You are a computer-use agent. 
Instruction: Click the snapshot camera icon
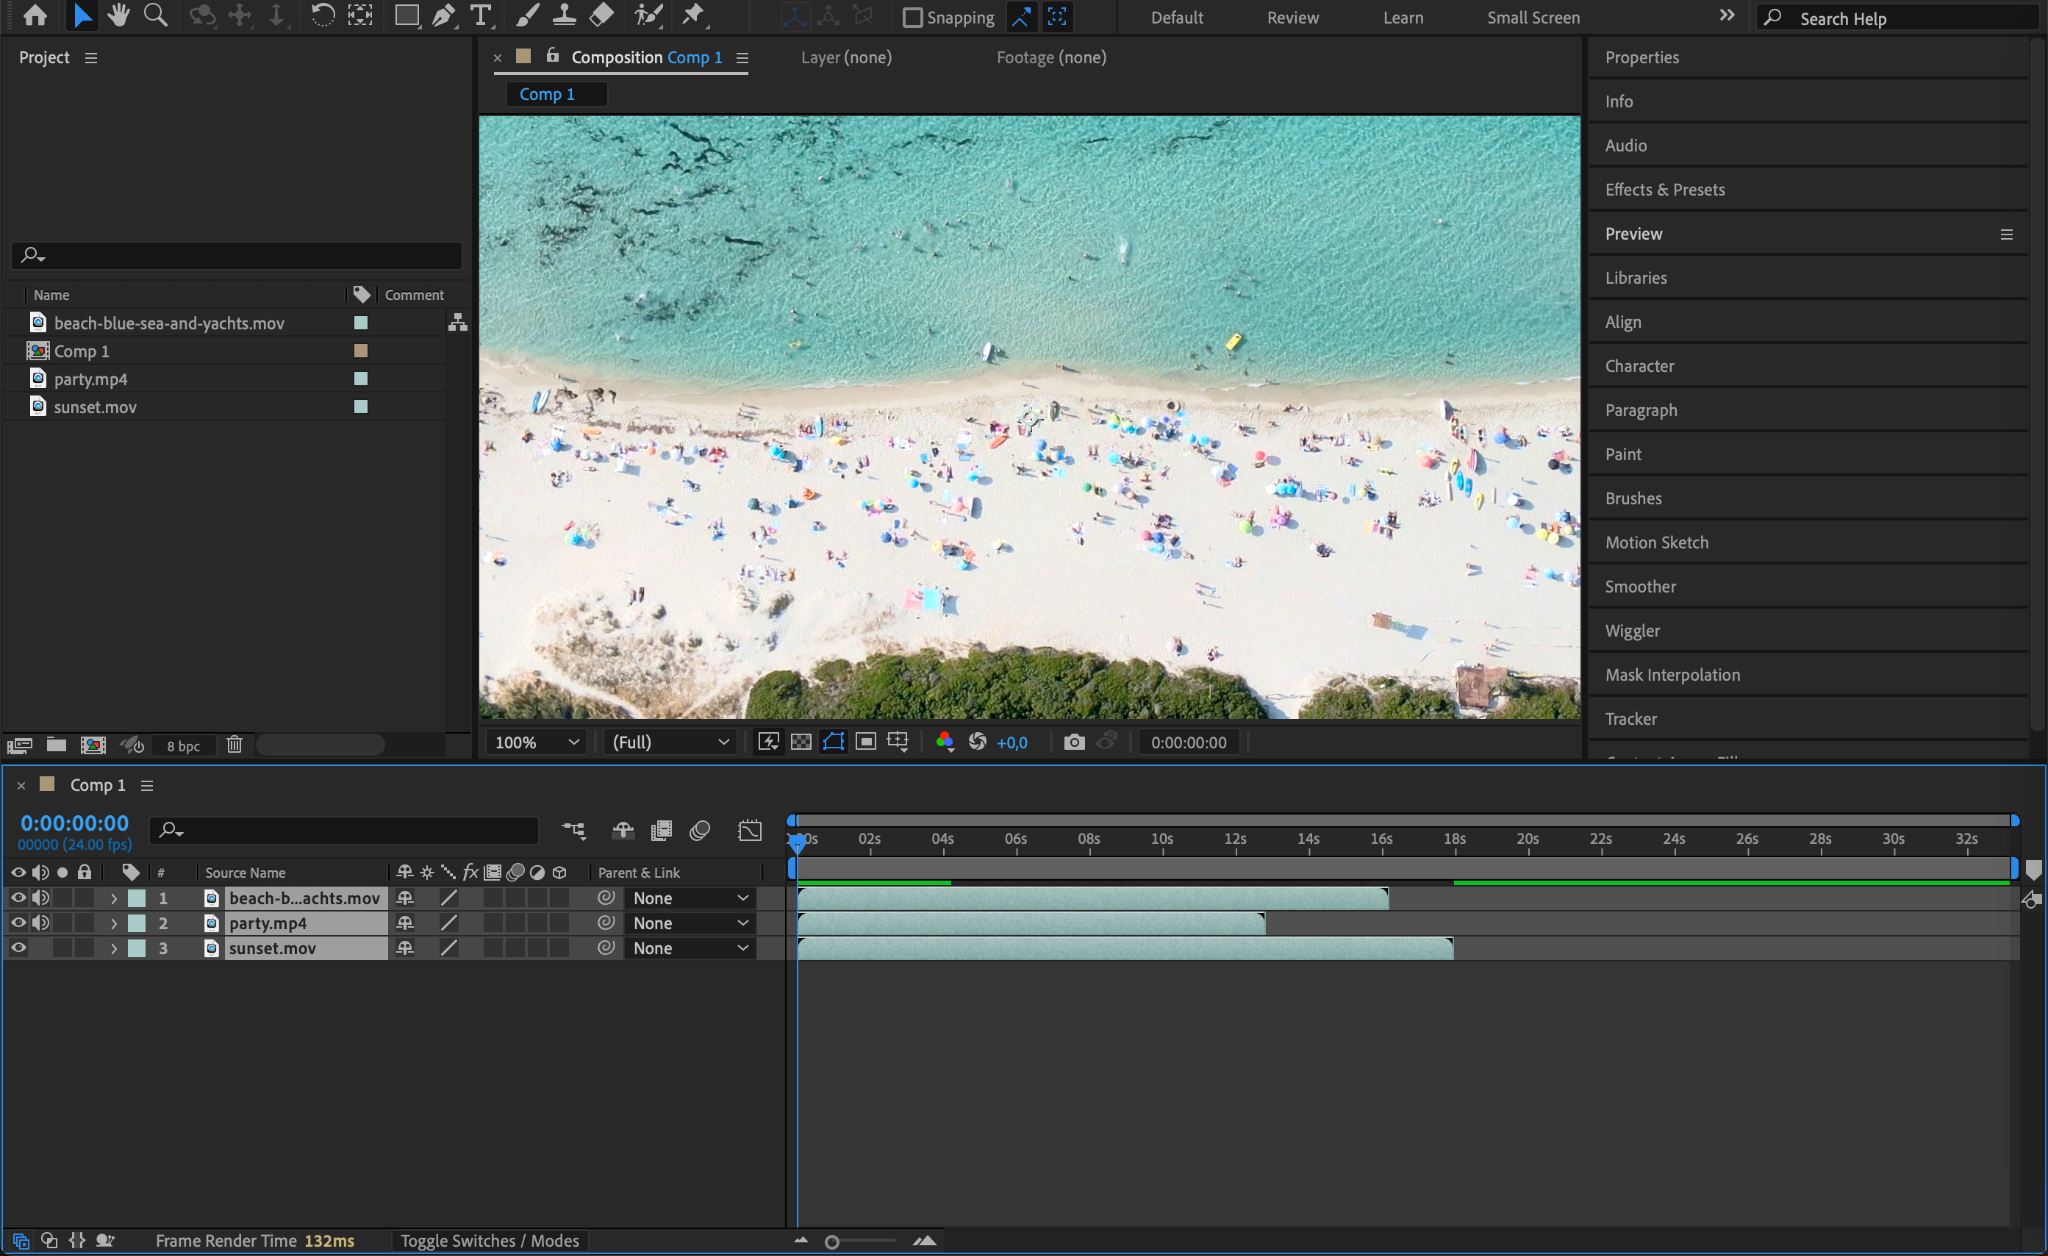point(1074,742)
